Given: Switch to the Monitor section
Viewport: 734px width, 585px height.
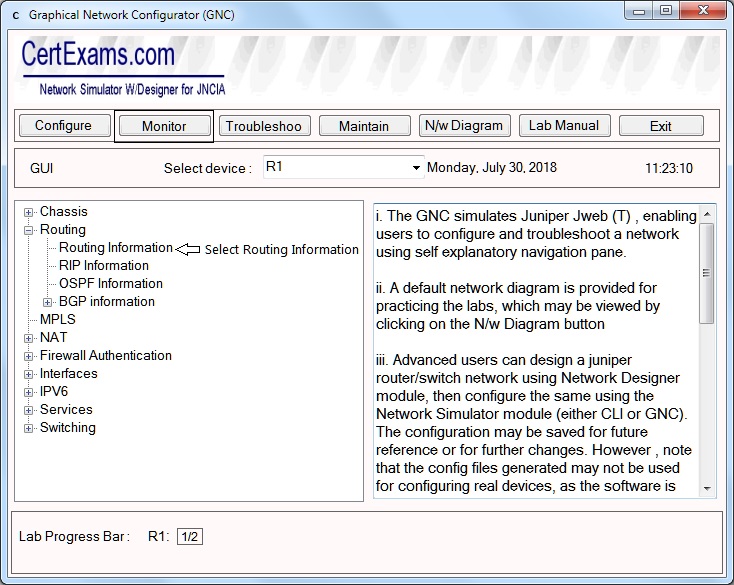Looking at the screenshot, I should click(x=164, y=126).
